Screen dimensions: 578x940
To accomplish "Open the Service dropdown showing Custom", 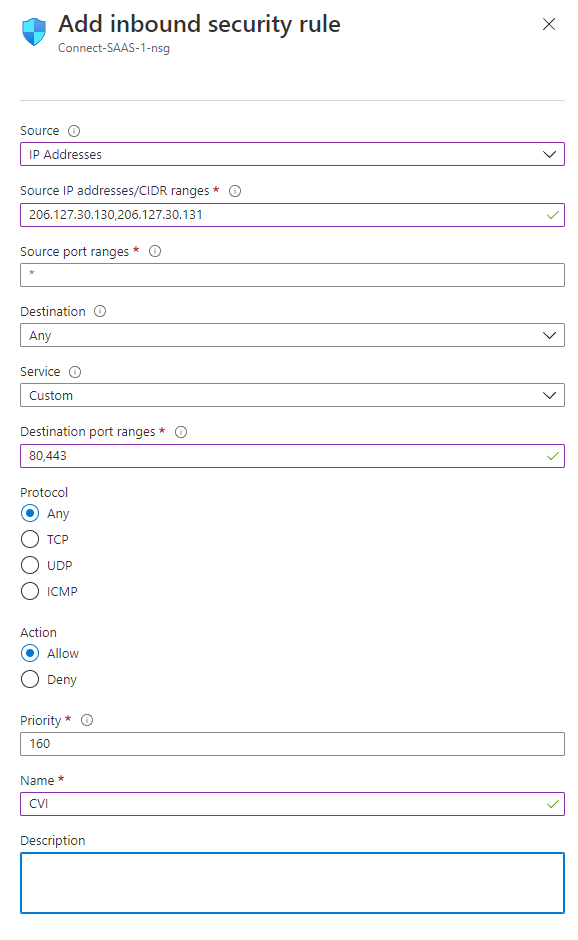I will [293, 395].
